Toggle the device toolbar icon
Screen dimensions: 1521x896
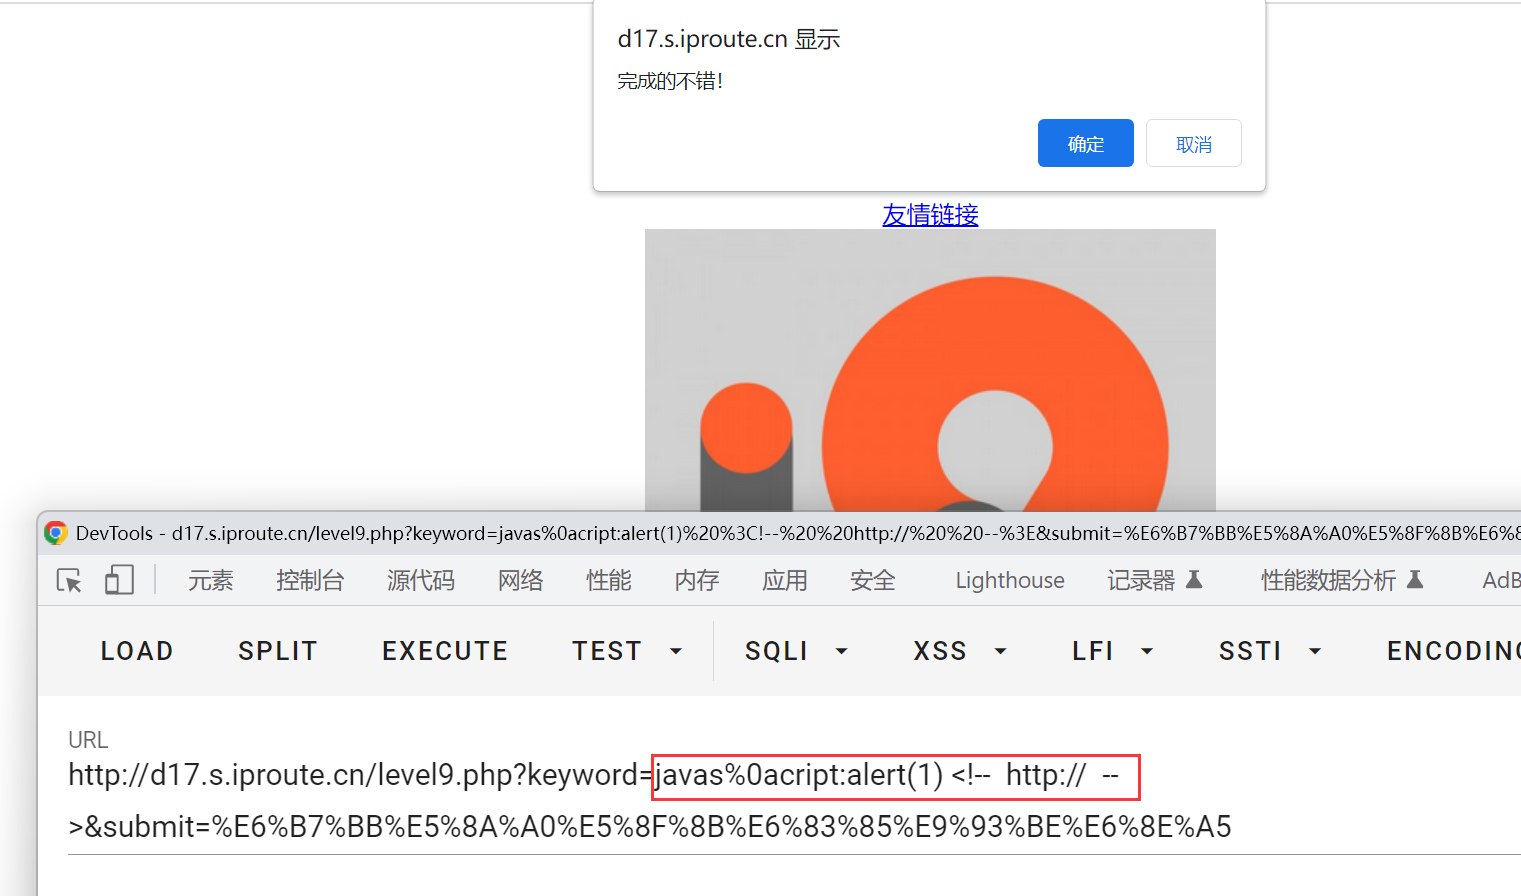[119, 580]
